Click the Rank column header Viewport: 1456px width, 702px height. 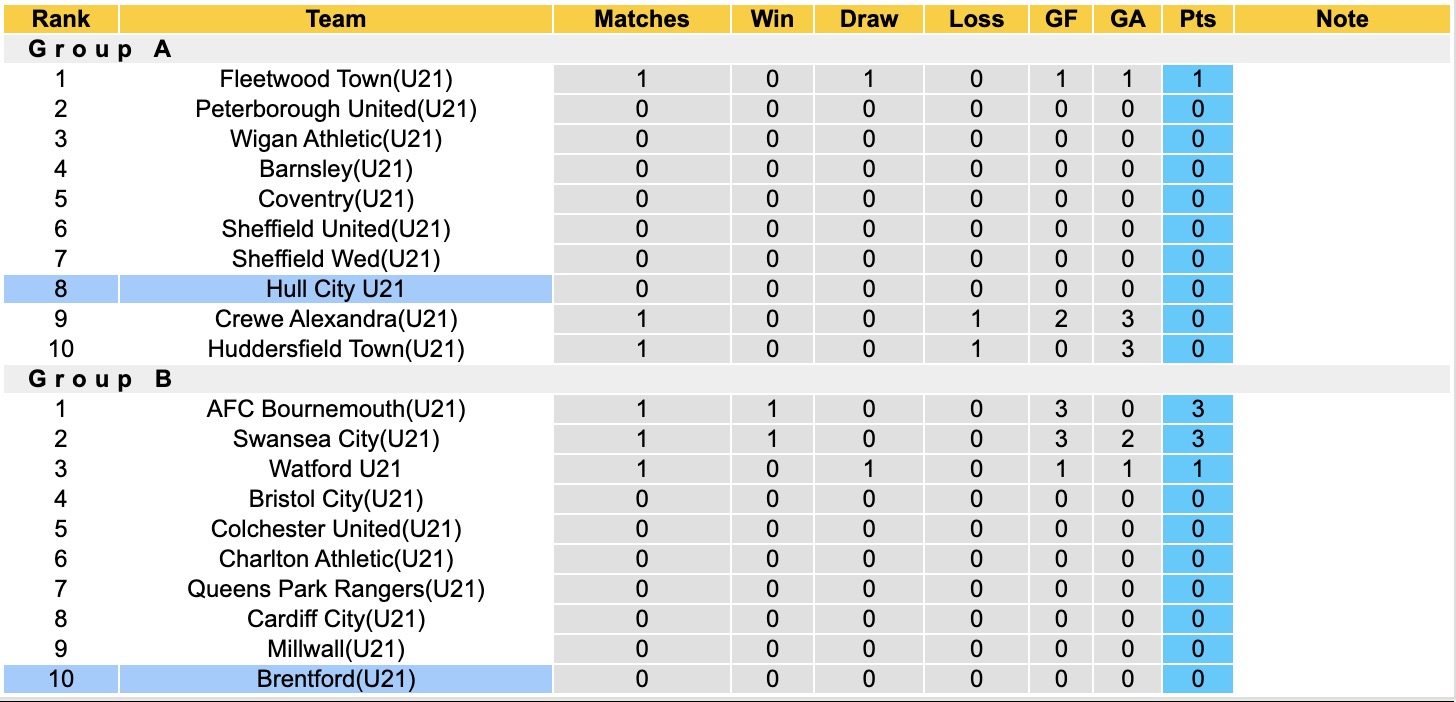pos(61,19)
